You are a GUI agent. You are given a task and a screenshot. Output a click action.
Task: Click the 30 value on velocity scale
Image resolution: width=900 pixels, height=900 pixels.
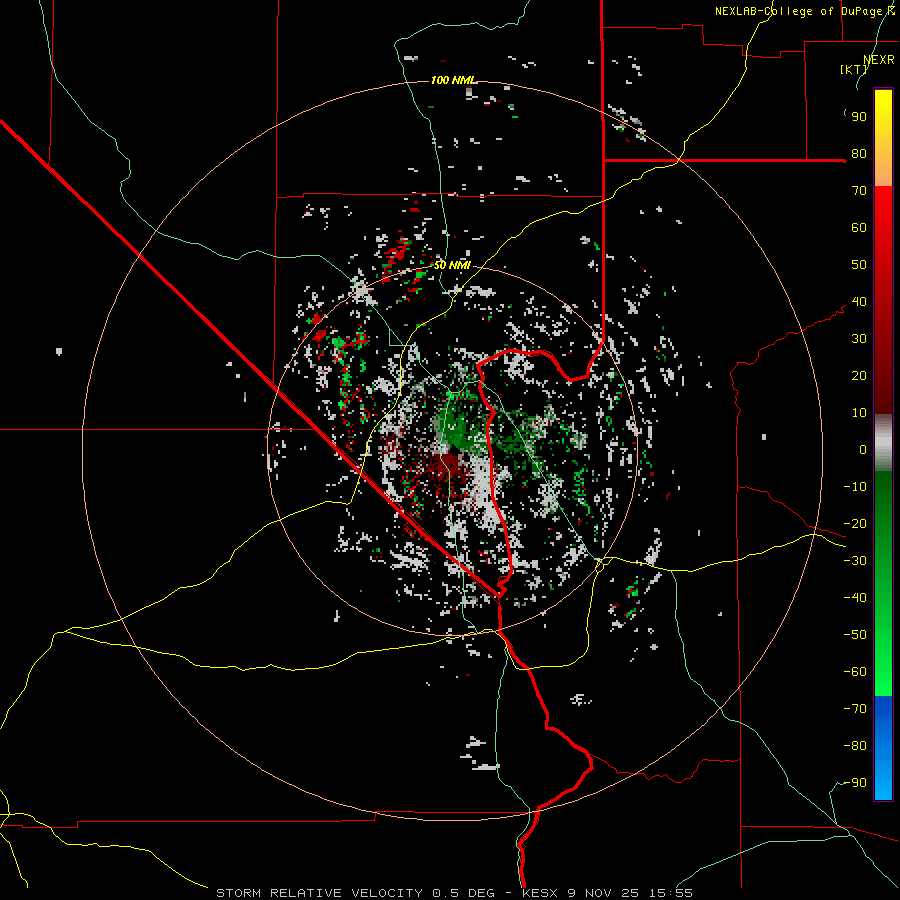coord(859,339)
